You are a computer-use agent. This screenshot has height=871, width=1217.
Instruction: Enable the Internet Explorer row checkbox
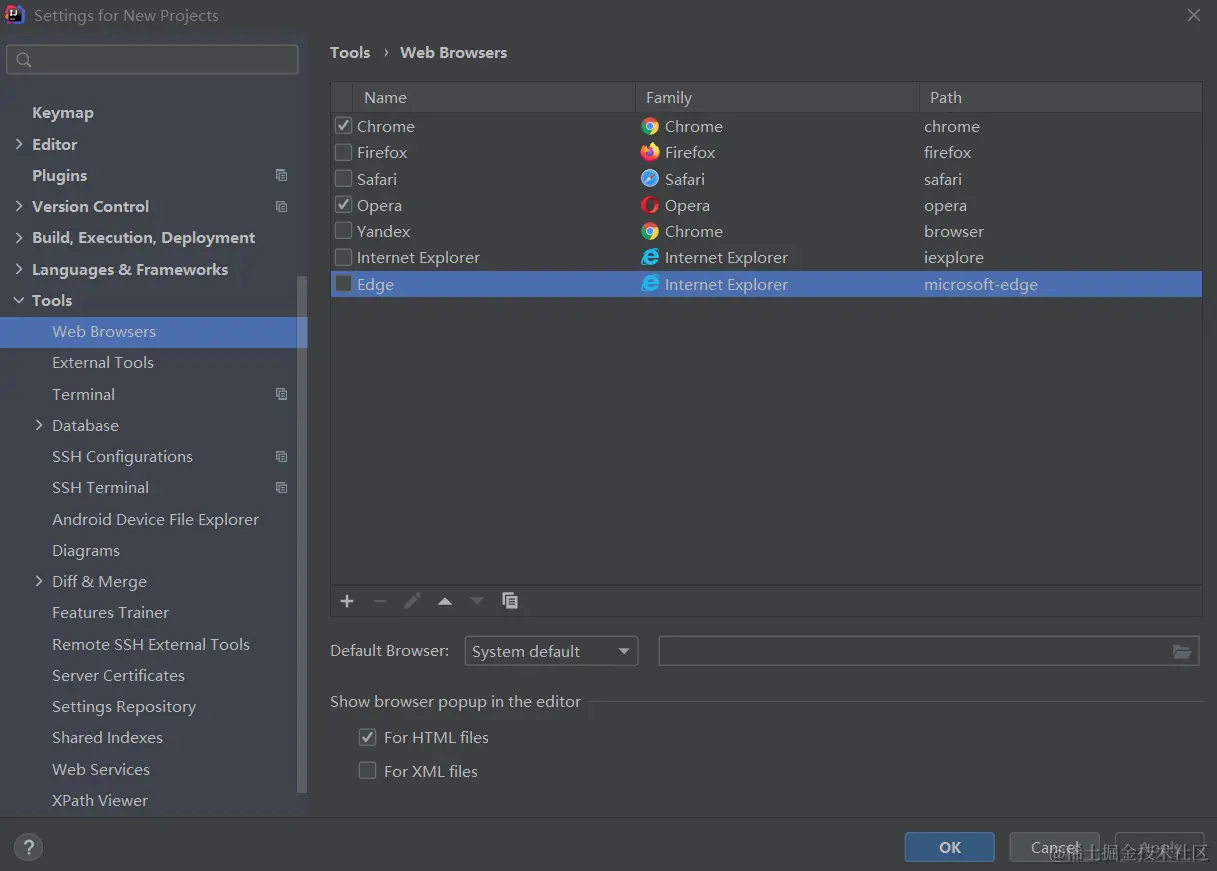[343, 257]
